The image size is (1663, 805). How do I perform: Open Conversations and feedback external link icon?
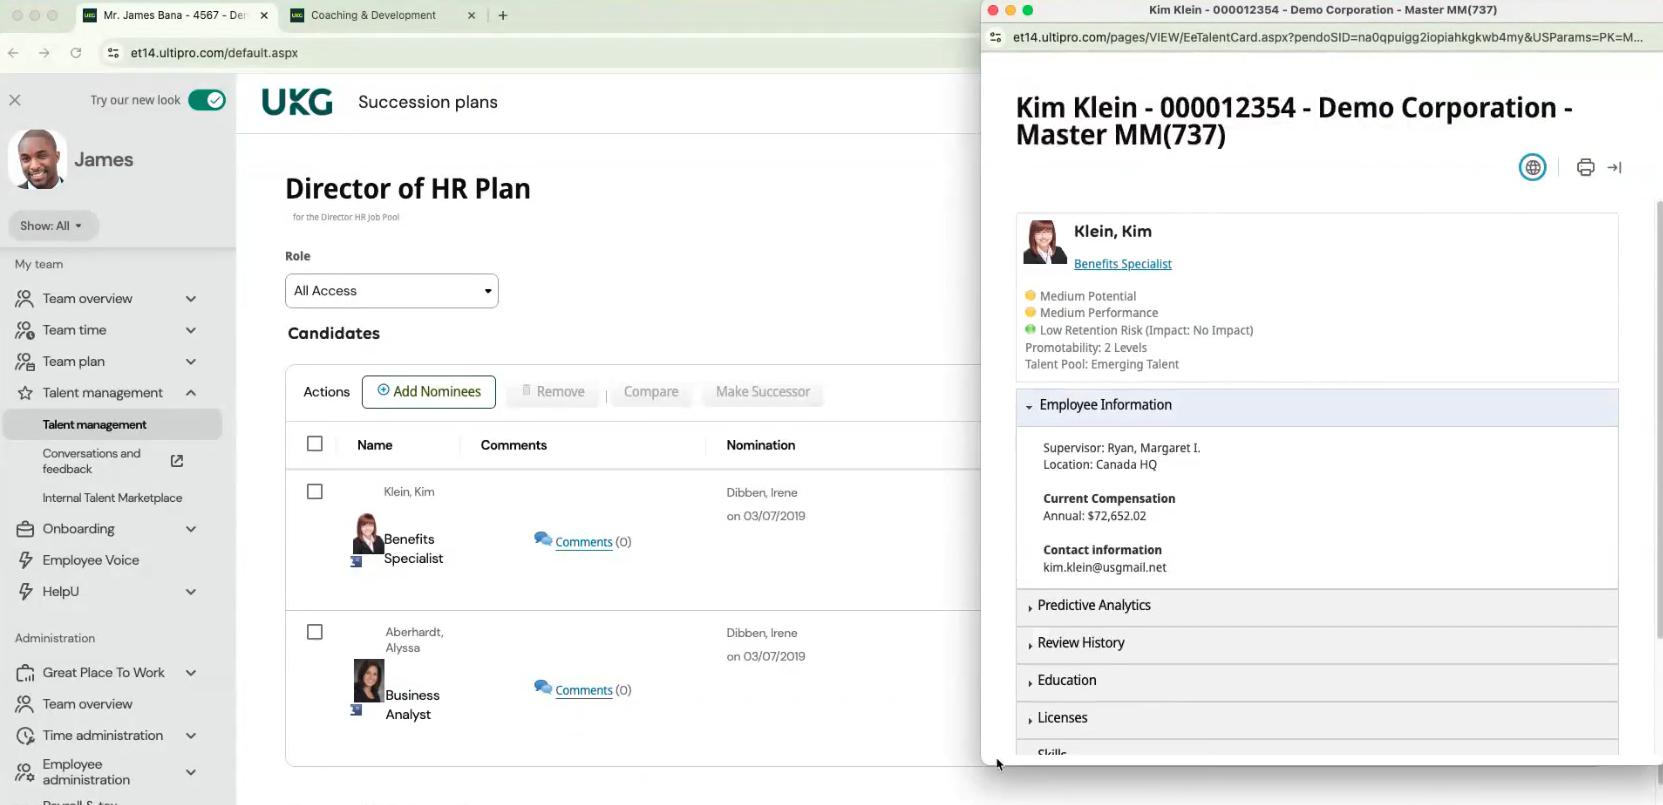click(x=177, y=461)
